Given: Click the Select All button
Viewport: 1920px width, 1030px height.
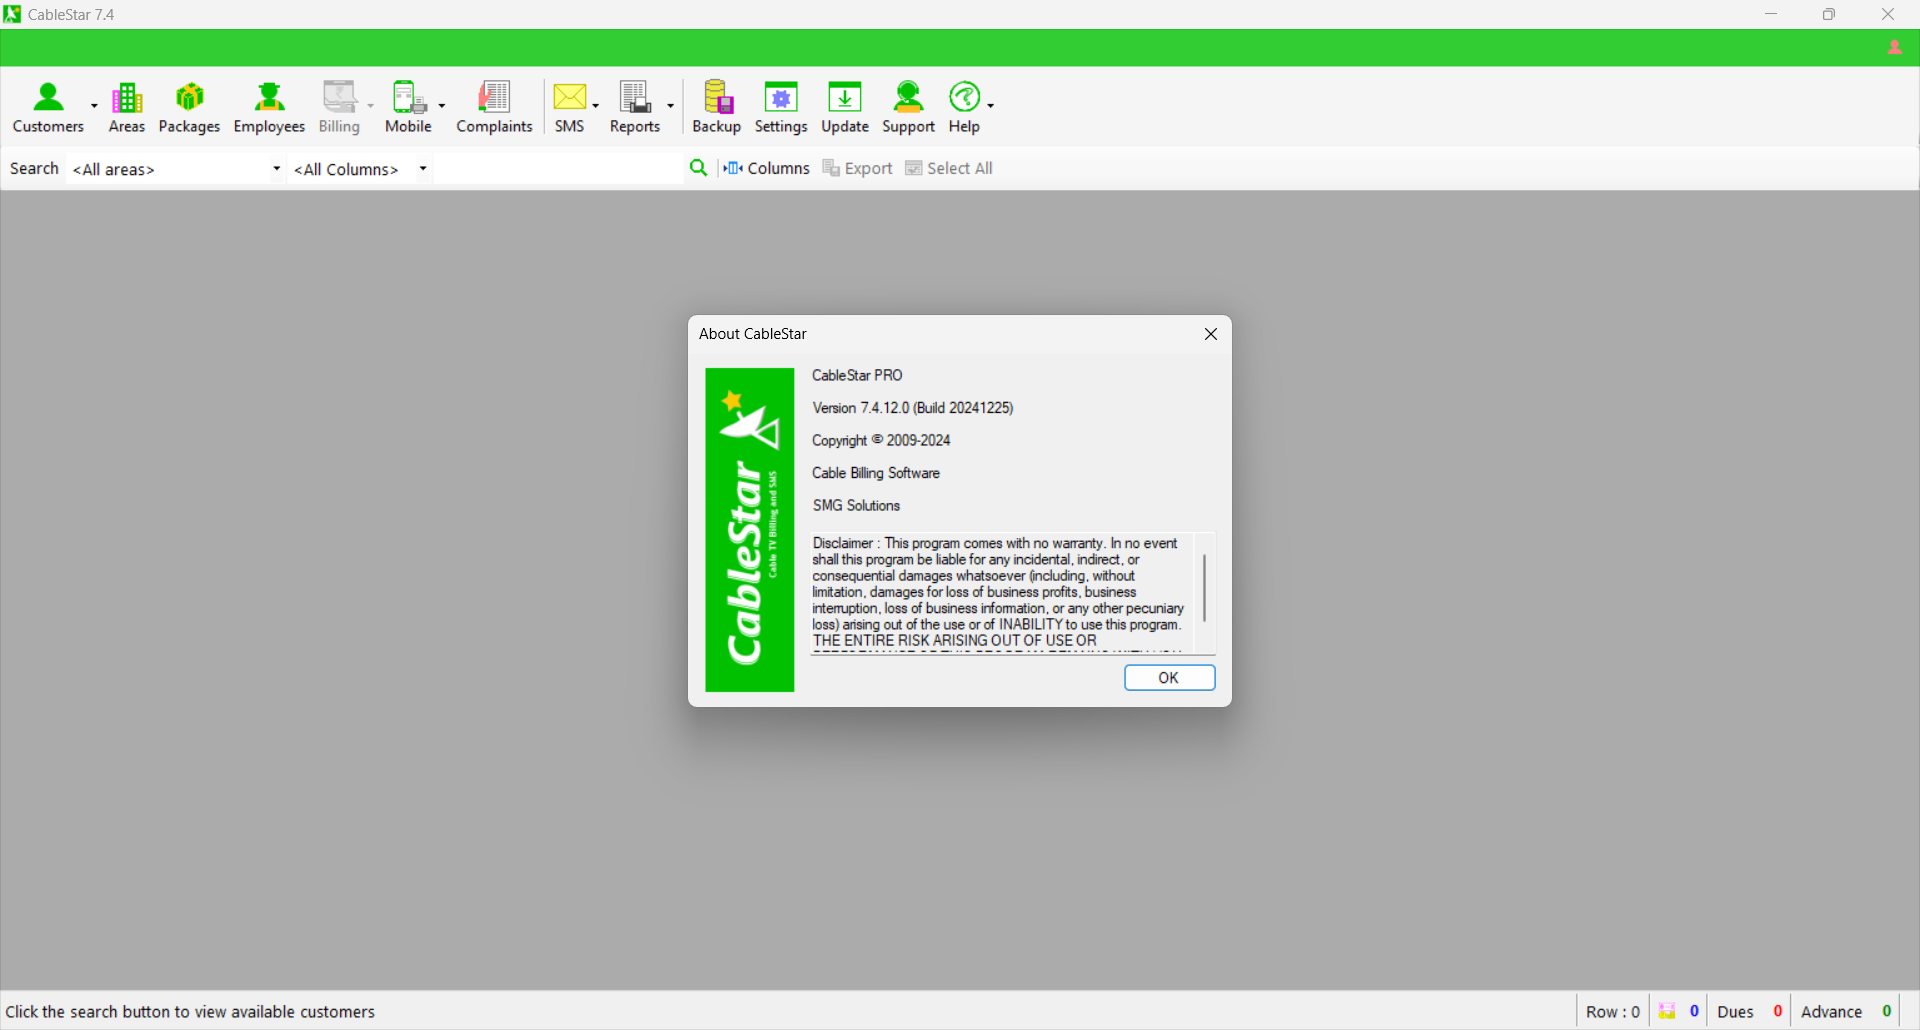Looking at the screenshot, I should (949, 168).
